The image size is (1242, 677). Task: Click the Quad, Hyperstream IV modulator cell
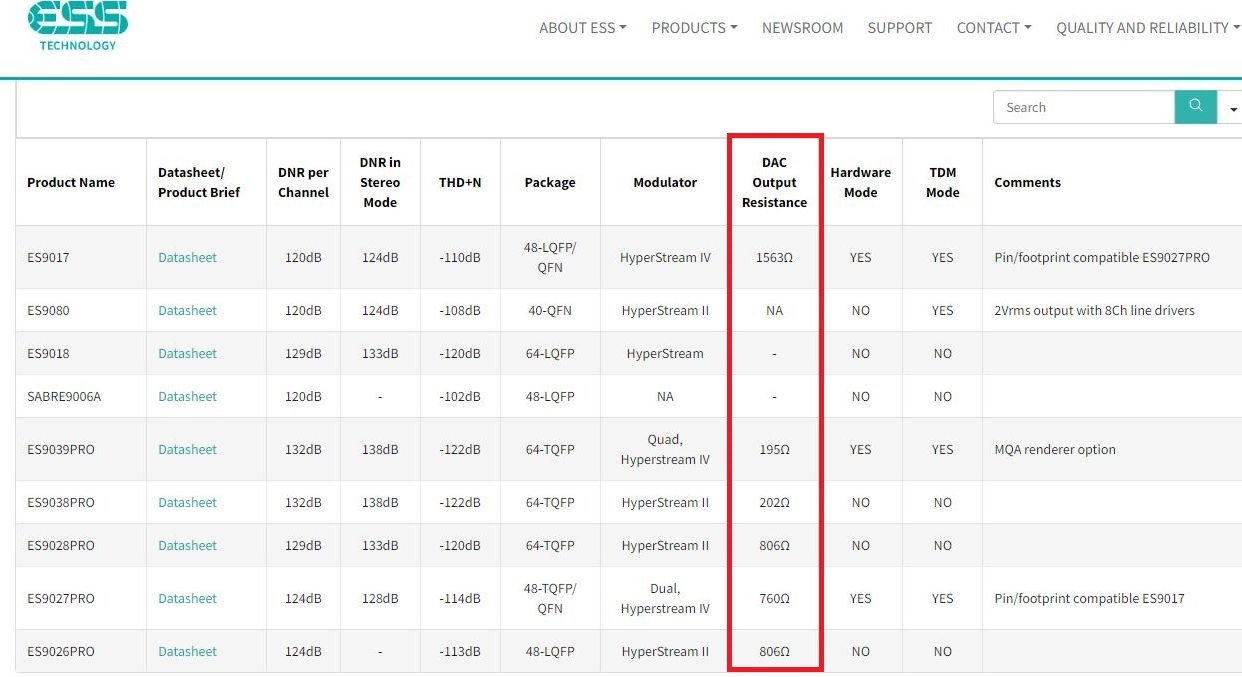[665, 449]
